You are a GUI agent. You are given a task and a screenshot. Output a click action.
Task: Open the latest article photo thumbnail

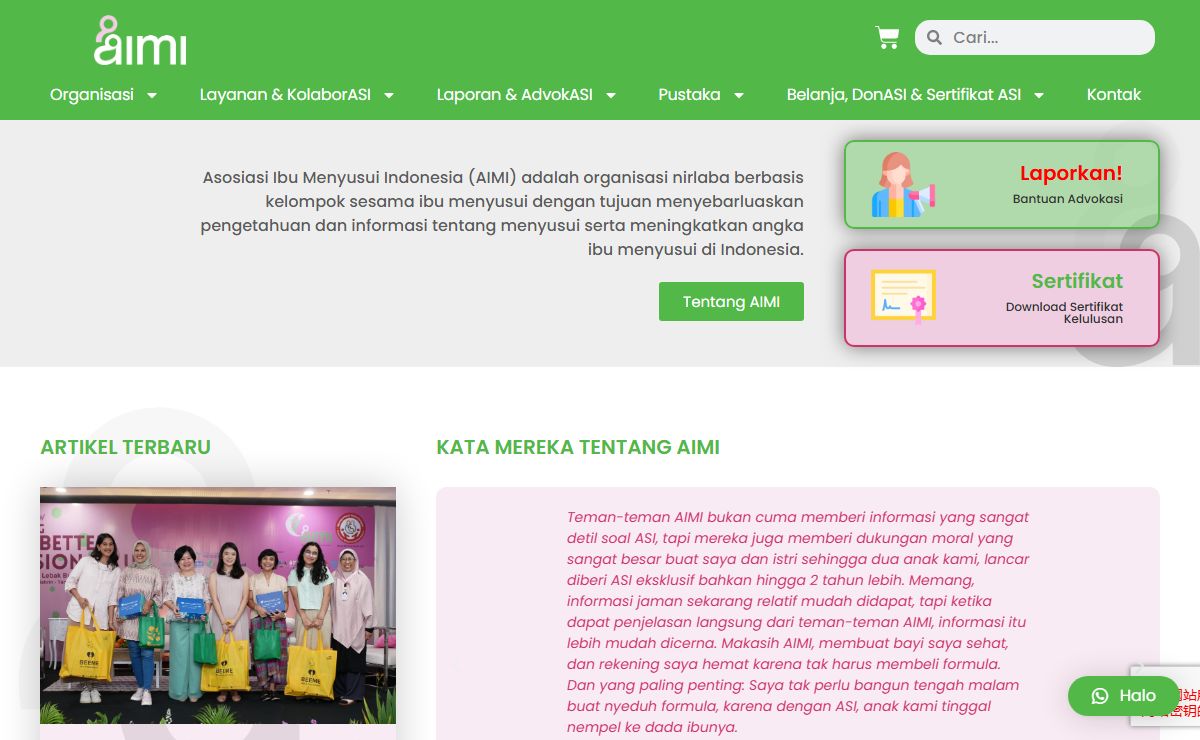(x=218, y=605)
